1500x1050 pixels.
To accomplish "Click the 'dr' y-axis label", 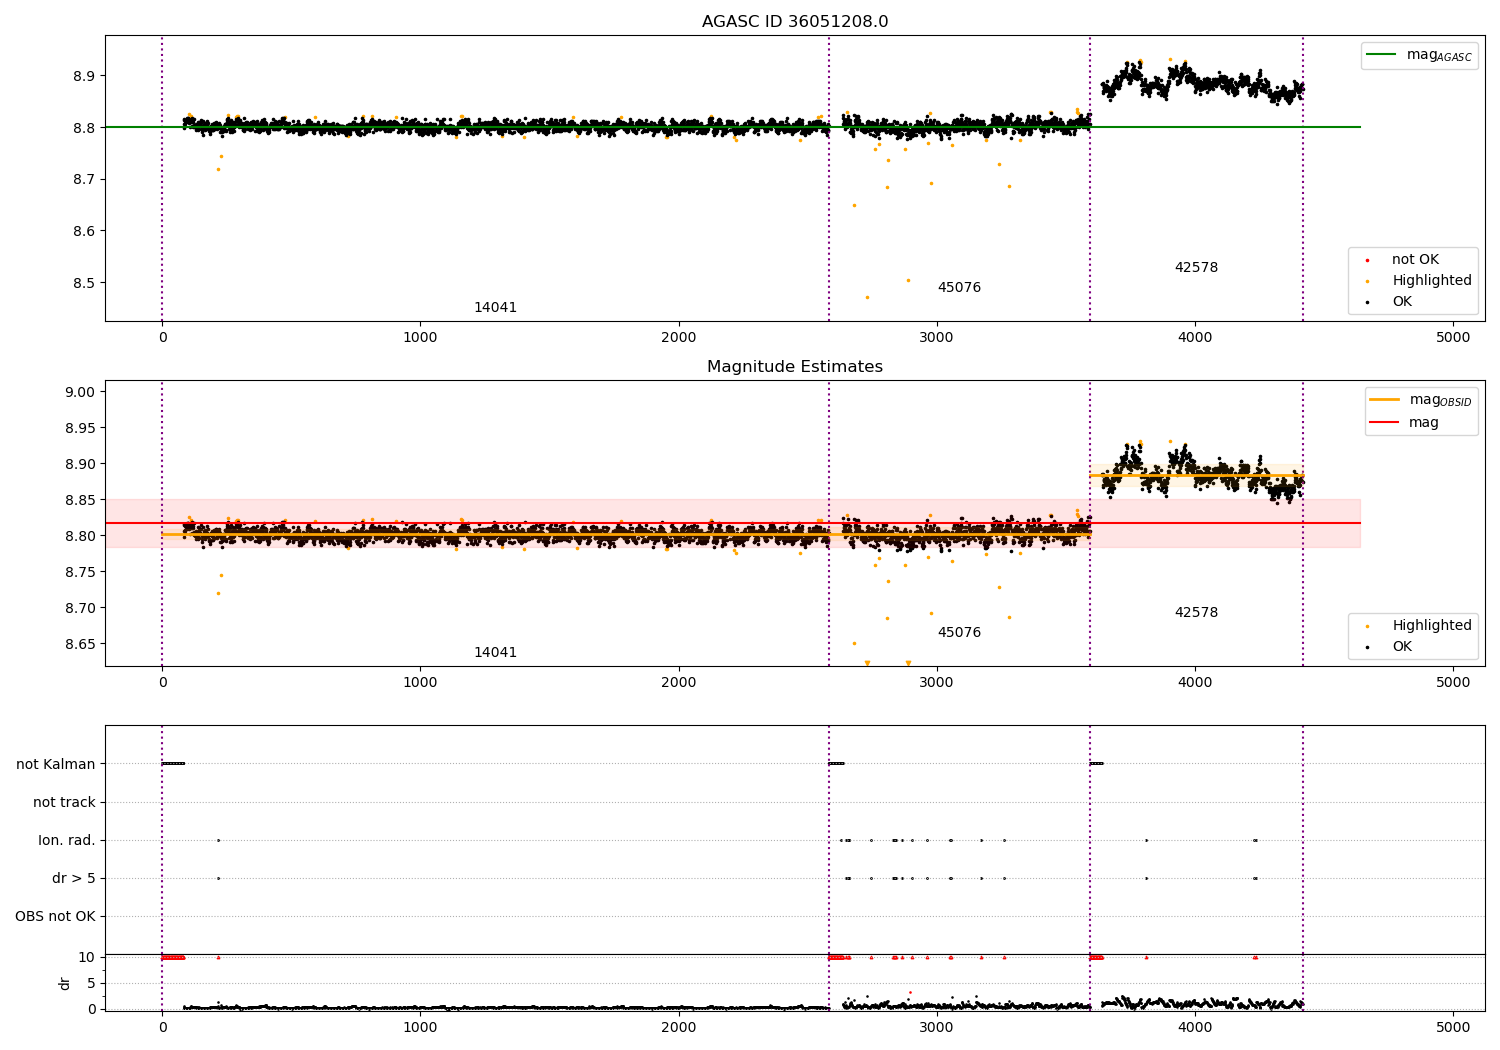I will pos(65,983).
